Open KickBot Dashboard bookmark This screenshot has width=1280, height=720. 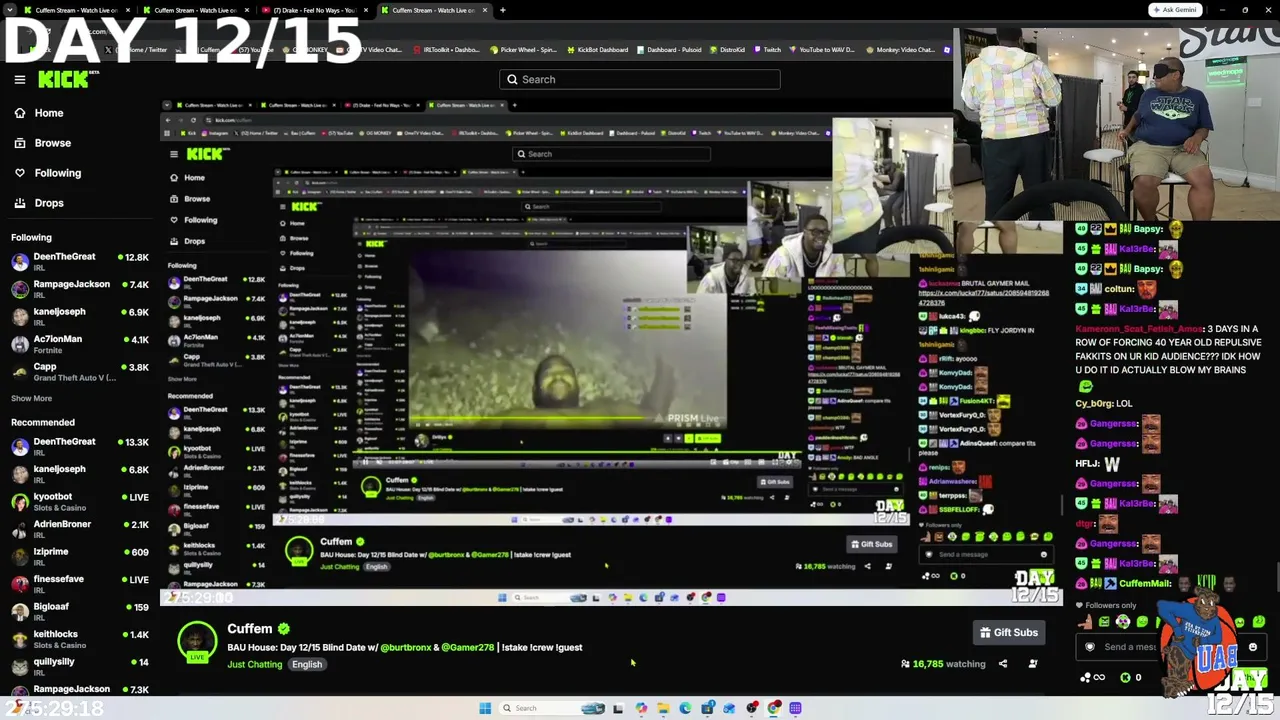point(597,50)
